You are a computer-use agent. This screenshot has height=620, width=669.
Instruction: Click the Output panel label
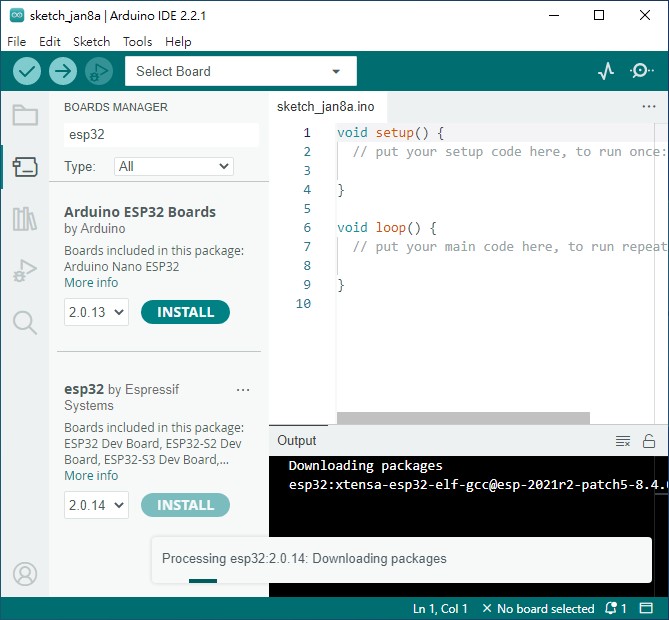click(x=297, y=440)
